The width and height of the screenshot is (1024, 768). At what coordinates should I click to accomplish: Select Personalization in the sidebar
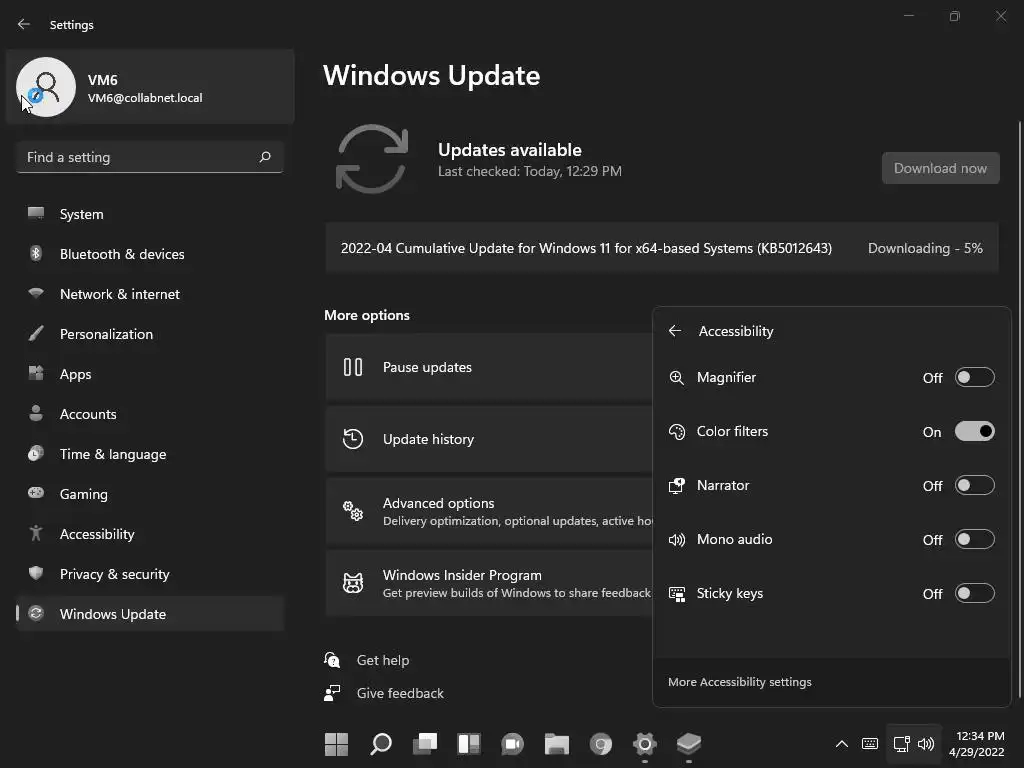click(x=150, y=334)
